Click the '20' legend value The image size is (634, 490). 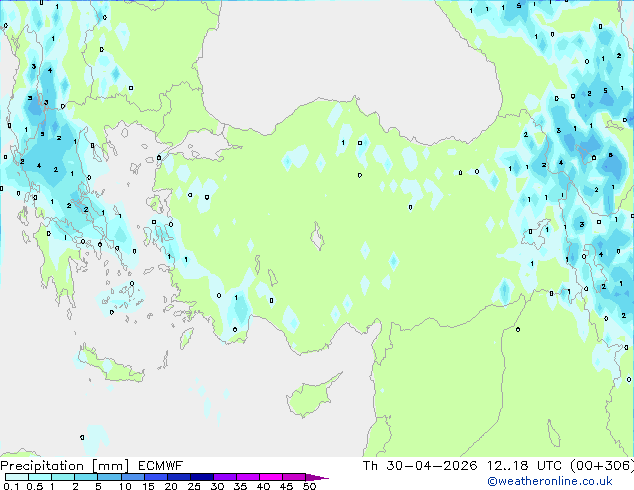171,486
